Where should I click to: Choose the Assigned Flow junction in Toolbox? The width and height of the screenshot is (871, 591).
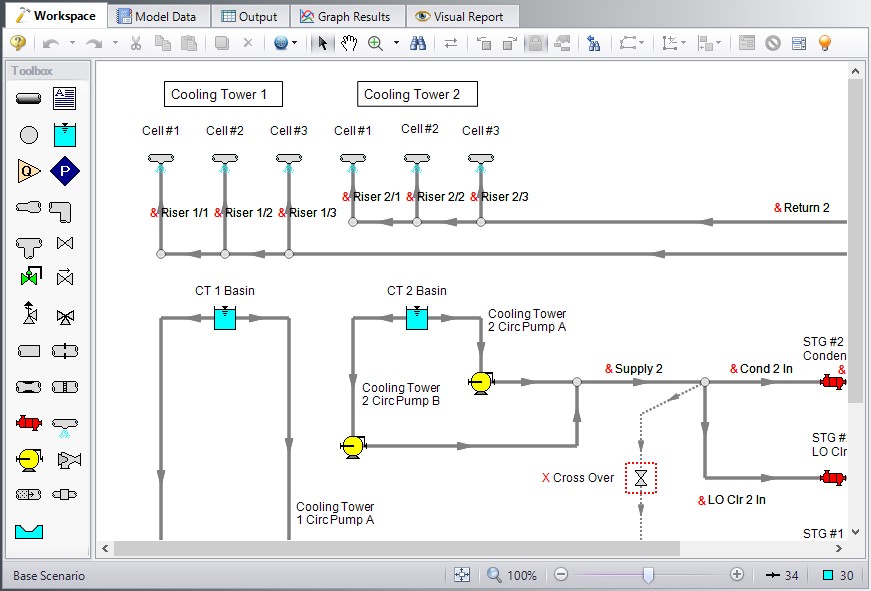[29, 171]
